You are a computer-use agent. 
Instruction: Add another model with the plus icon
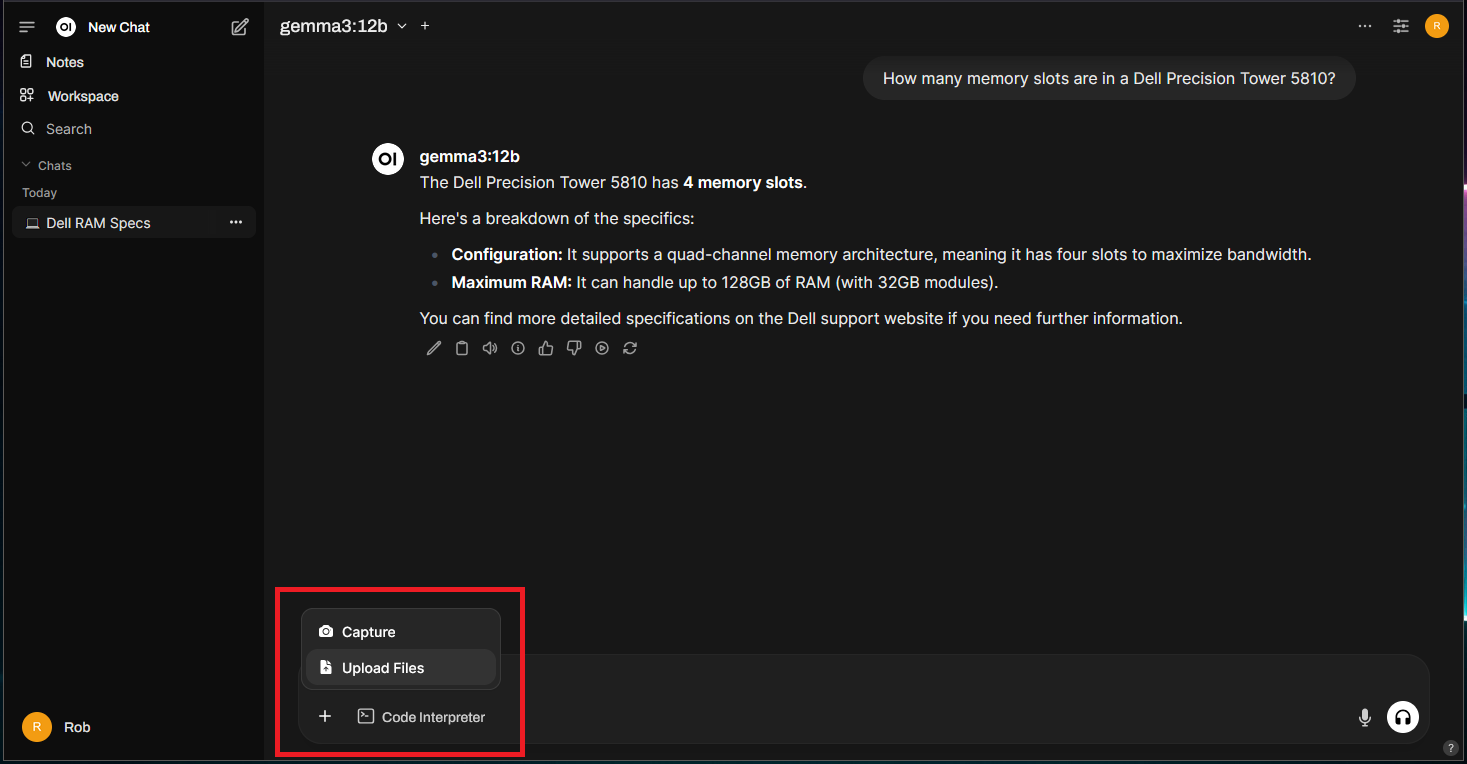(425, 26)
